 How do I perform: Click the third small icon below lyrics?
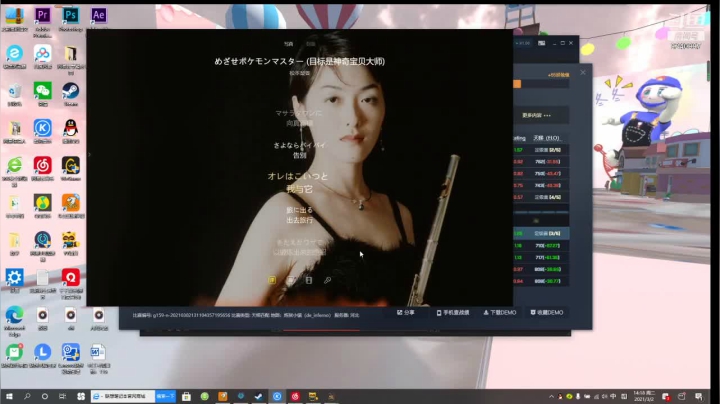click(309, 280)
